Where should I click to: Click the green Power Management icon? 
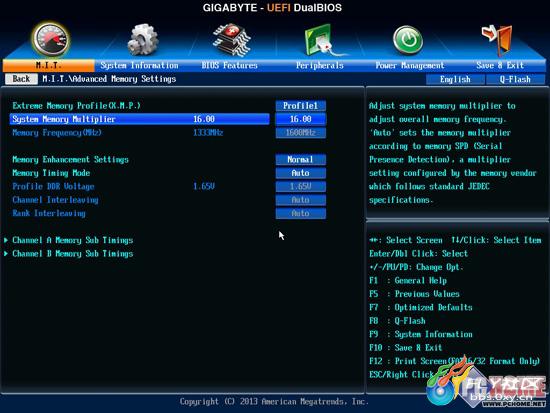408,40
